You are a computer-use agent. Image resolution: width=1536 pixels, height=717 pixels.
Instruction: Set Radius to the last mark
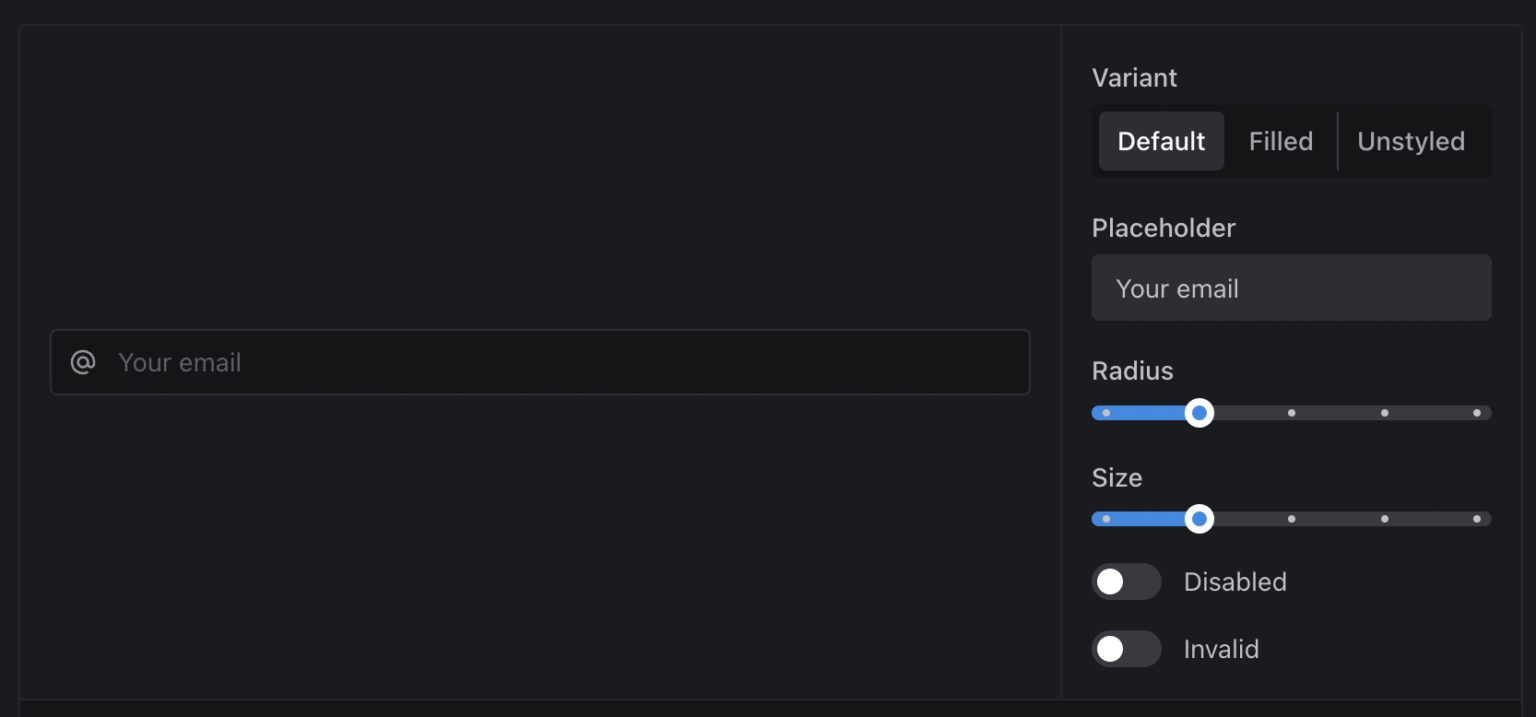[x=1476, y=413]
